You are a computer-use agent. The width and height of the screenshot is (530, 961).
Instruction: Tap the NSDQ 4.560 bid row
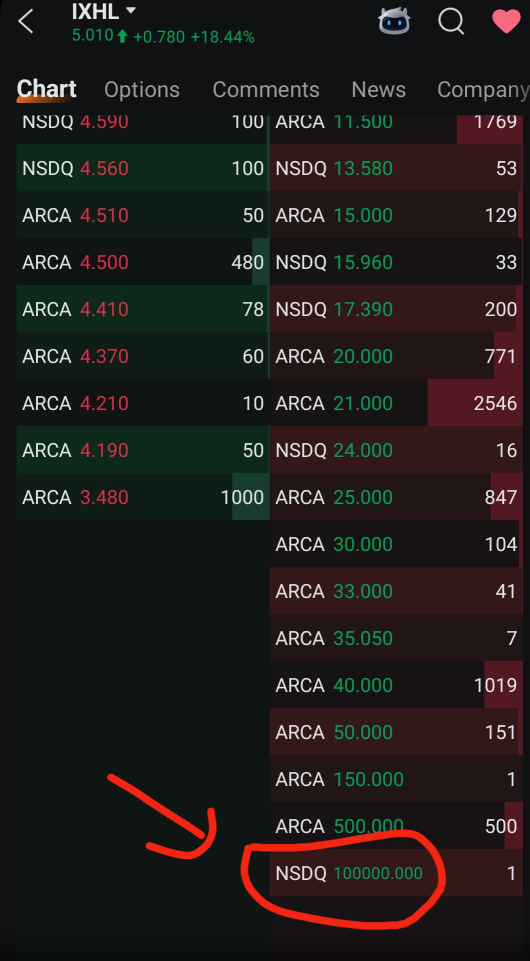[x=143, y=167]
